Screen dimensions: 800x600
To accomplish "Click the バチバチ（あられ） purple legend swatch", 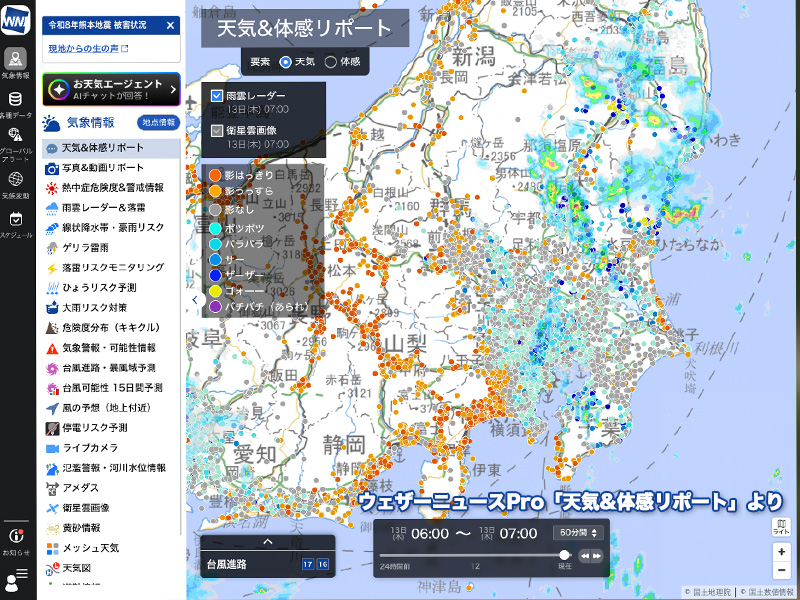I will (215, 307).
